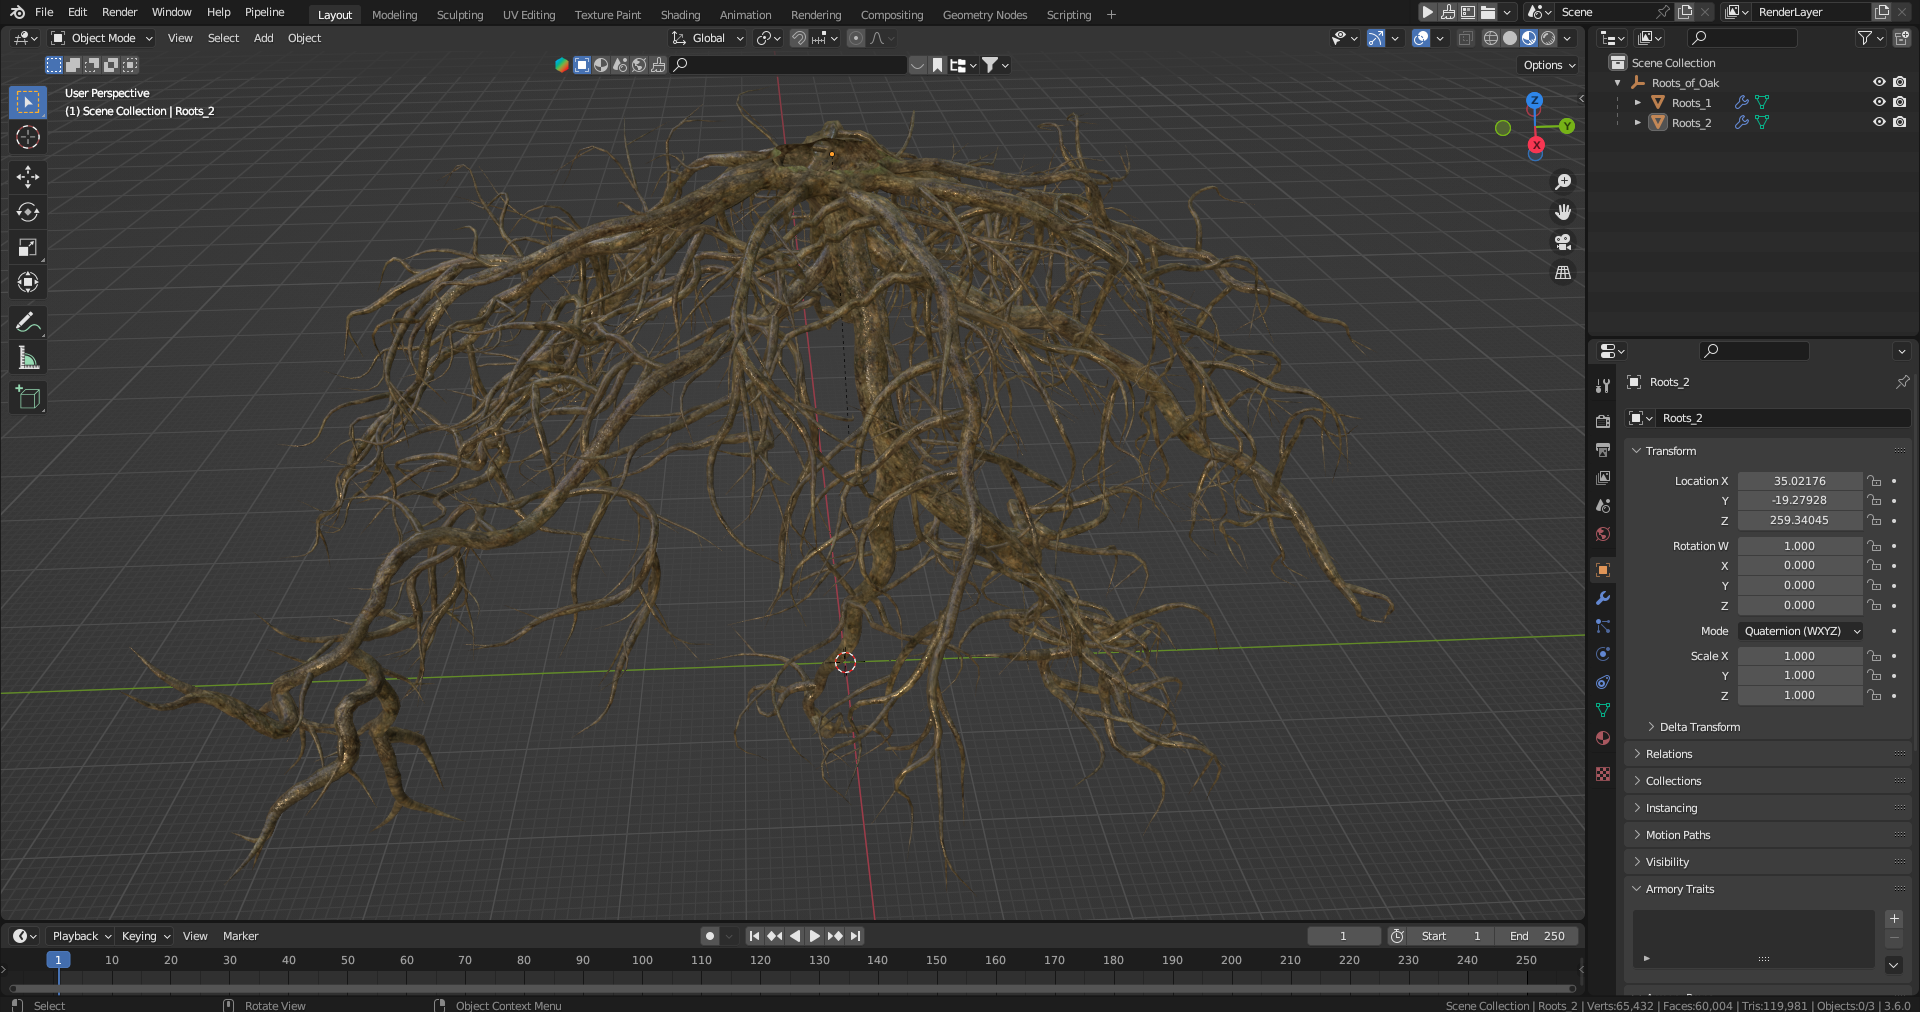Toggle auto keying record button

[710, 936]
